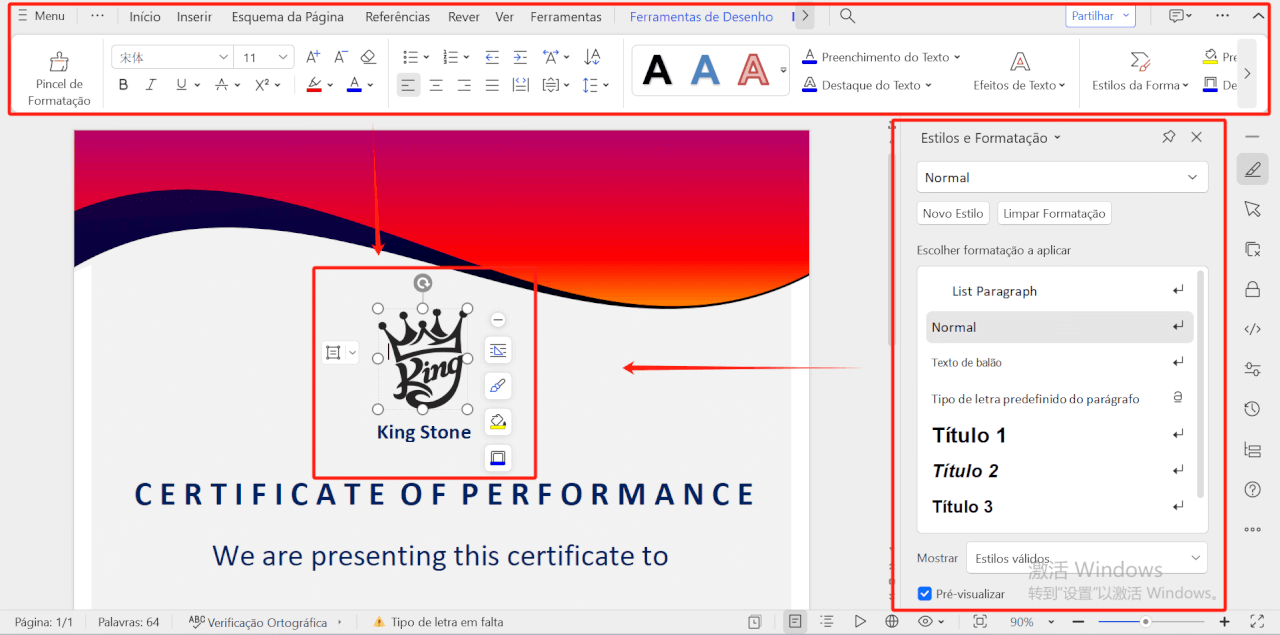
Task: Click the Limpar Formatação button
Action: (x=1054, y=213)
